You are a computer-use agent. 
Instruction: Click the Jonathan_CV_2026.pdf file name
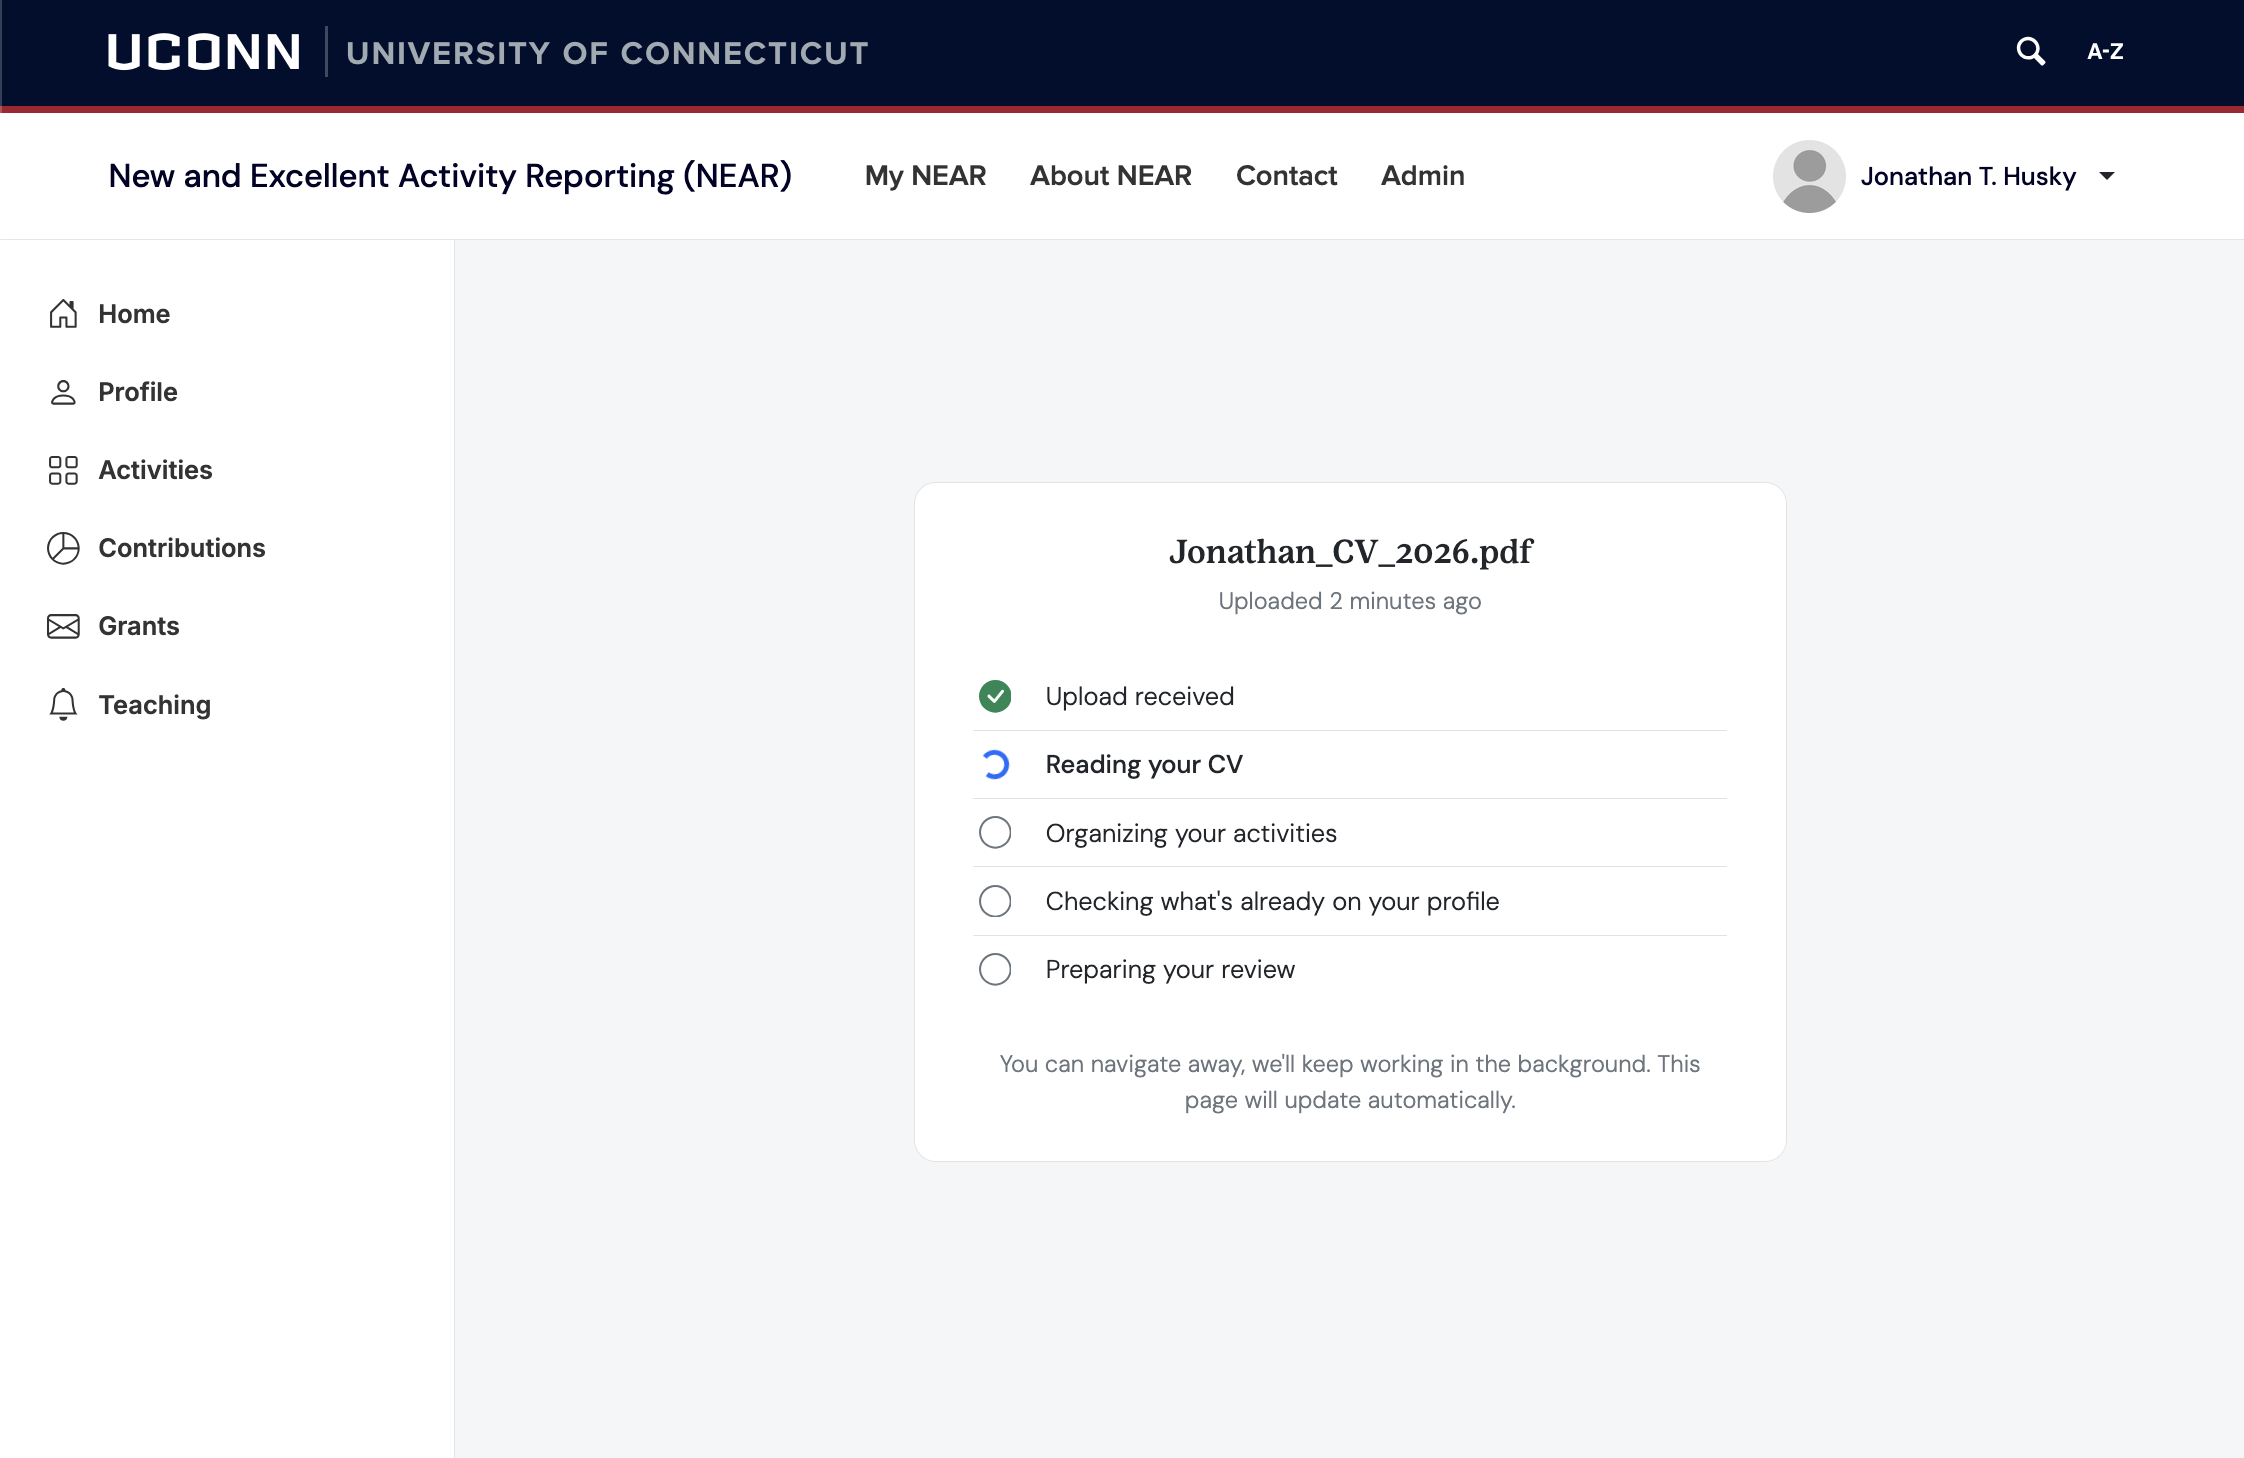pyautogui.click(x=1350, y=552)
